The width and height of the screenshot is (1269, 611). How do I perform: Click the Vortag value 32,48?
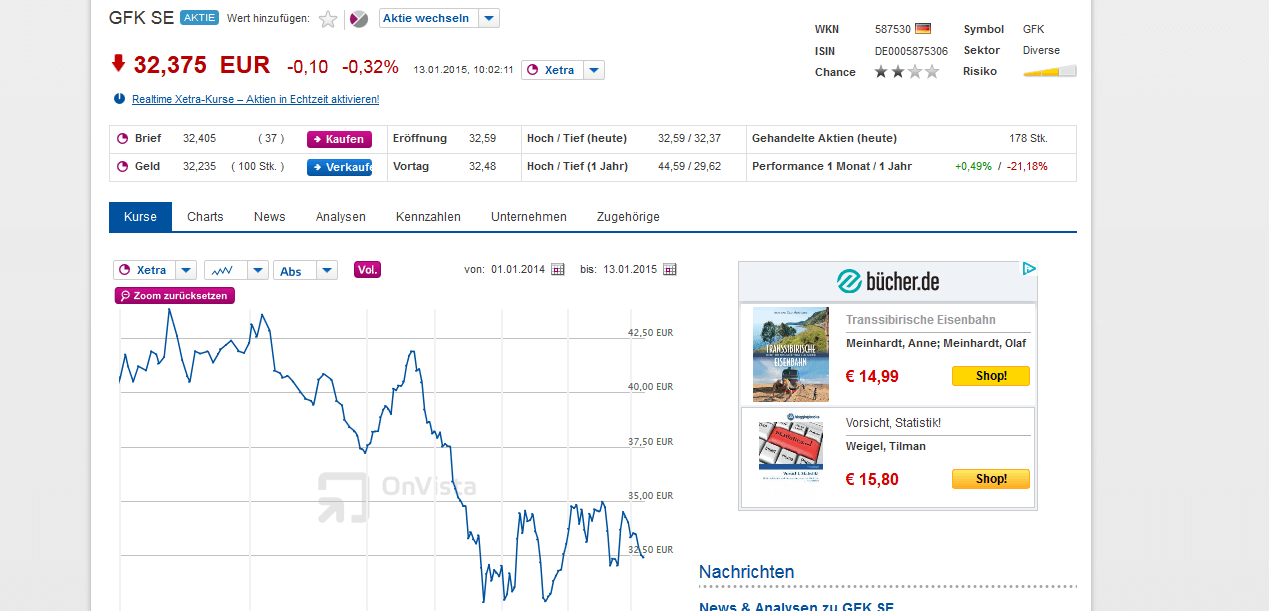[482, 166]
